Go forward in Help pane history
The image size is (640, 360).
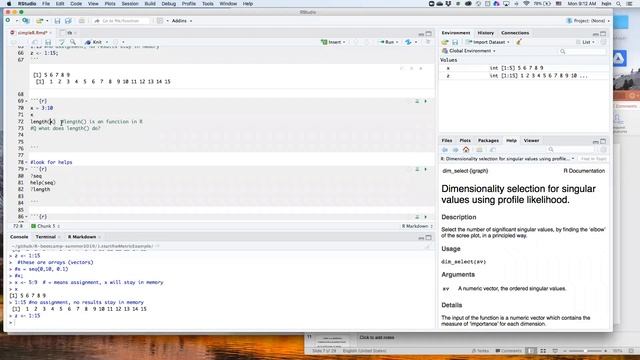[x=455, y=150]
